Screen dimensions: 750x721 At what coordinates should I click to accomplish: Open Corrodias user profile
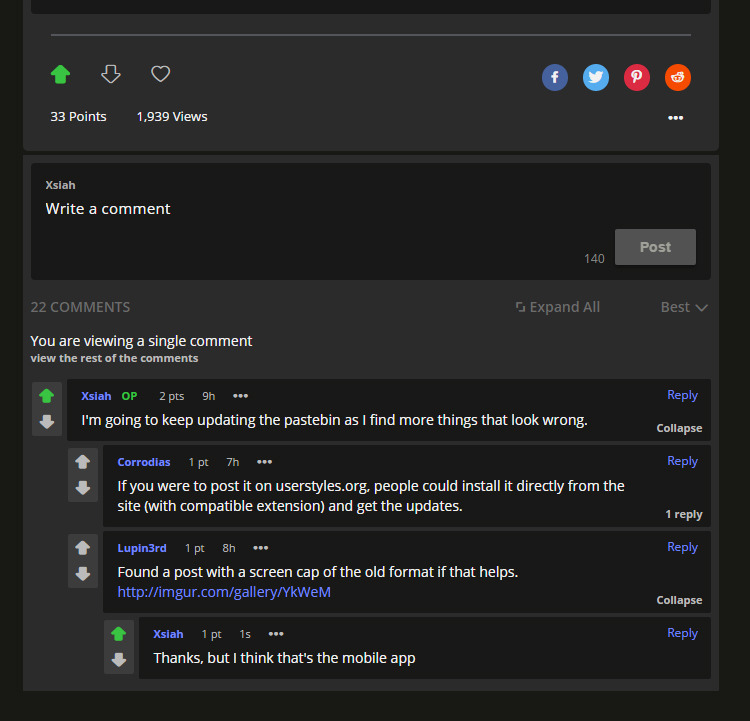pos(143,462)
